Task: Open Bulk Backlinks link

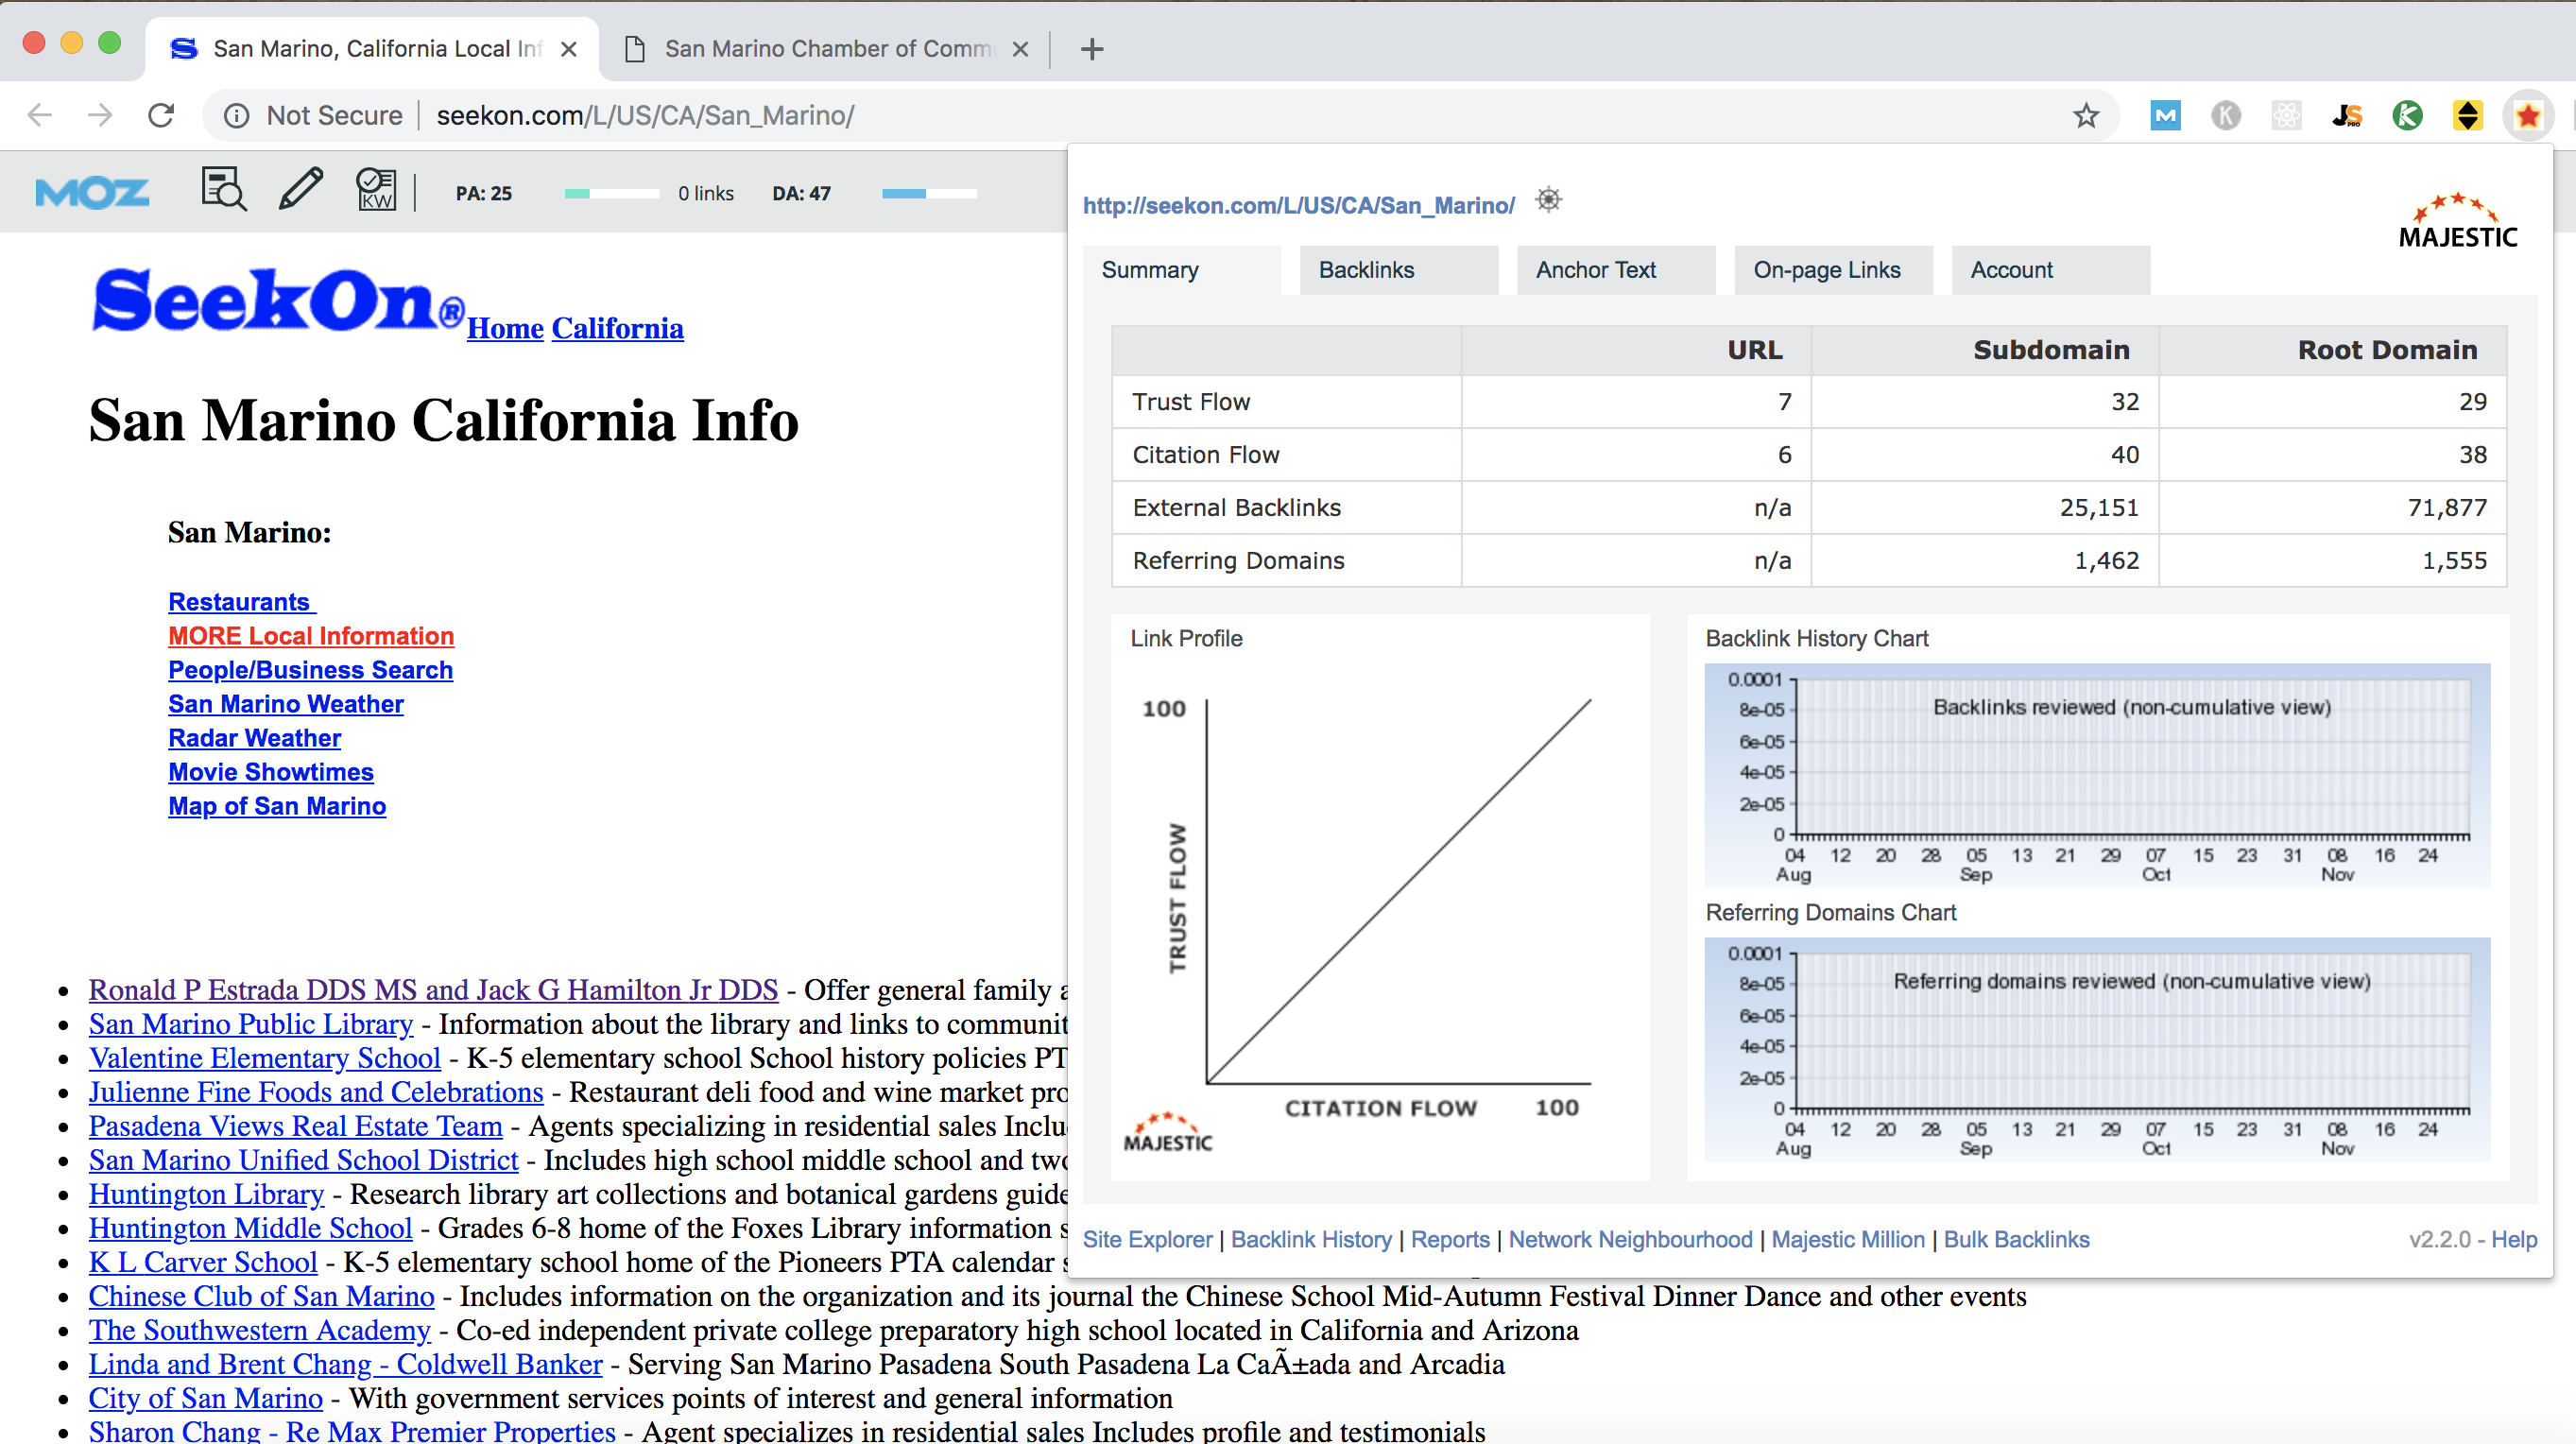Action: coord(2016,1239)
